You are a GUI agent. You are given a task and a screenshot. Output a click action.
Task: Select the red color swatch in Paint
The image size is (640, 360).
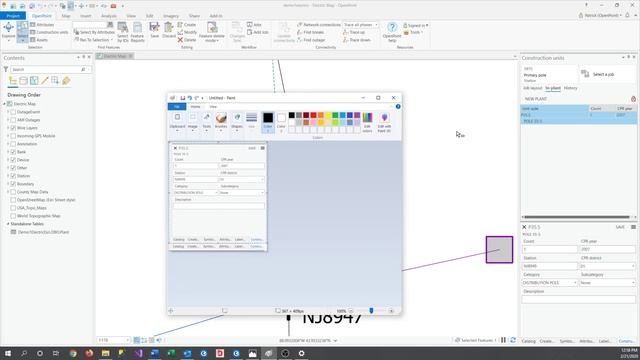coord(313,116)
